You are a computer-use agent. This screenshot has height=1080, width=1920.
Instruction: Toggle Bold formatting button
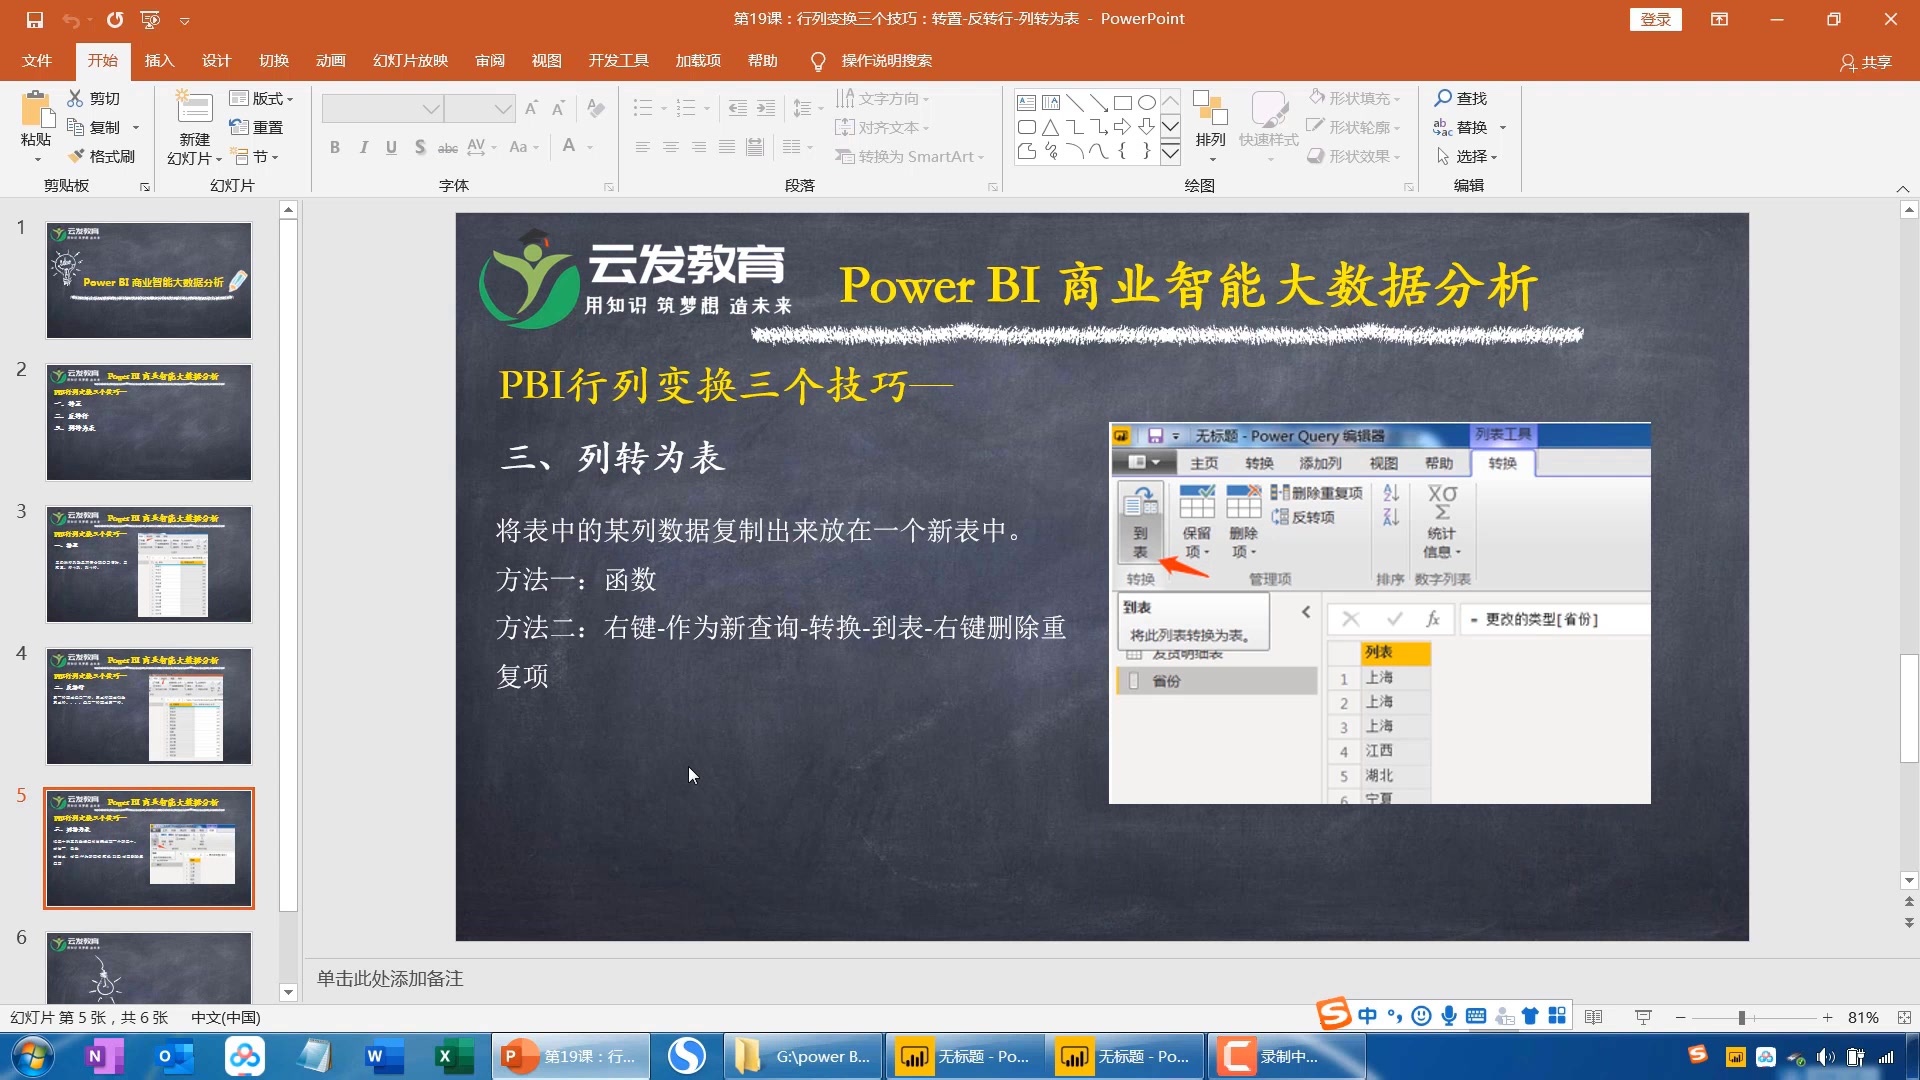(x=335, y=147)
